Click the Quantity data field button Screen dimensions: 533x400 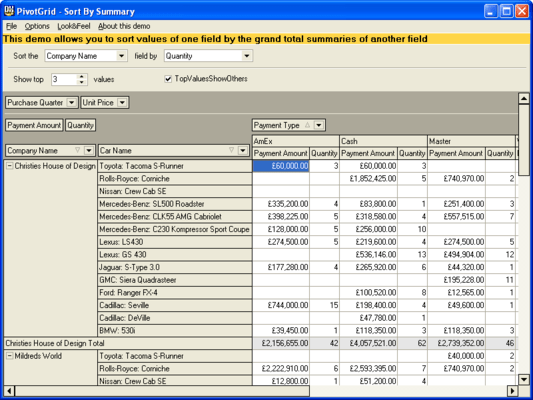(80, 125)
